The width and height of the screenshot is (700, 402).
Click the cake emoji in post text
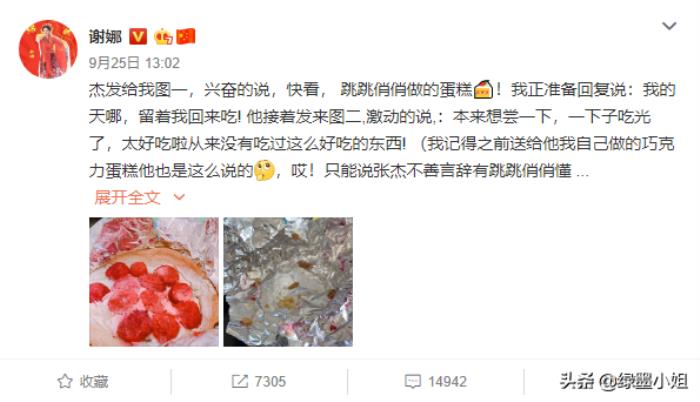point(483,89)
